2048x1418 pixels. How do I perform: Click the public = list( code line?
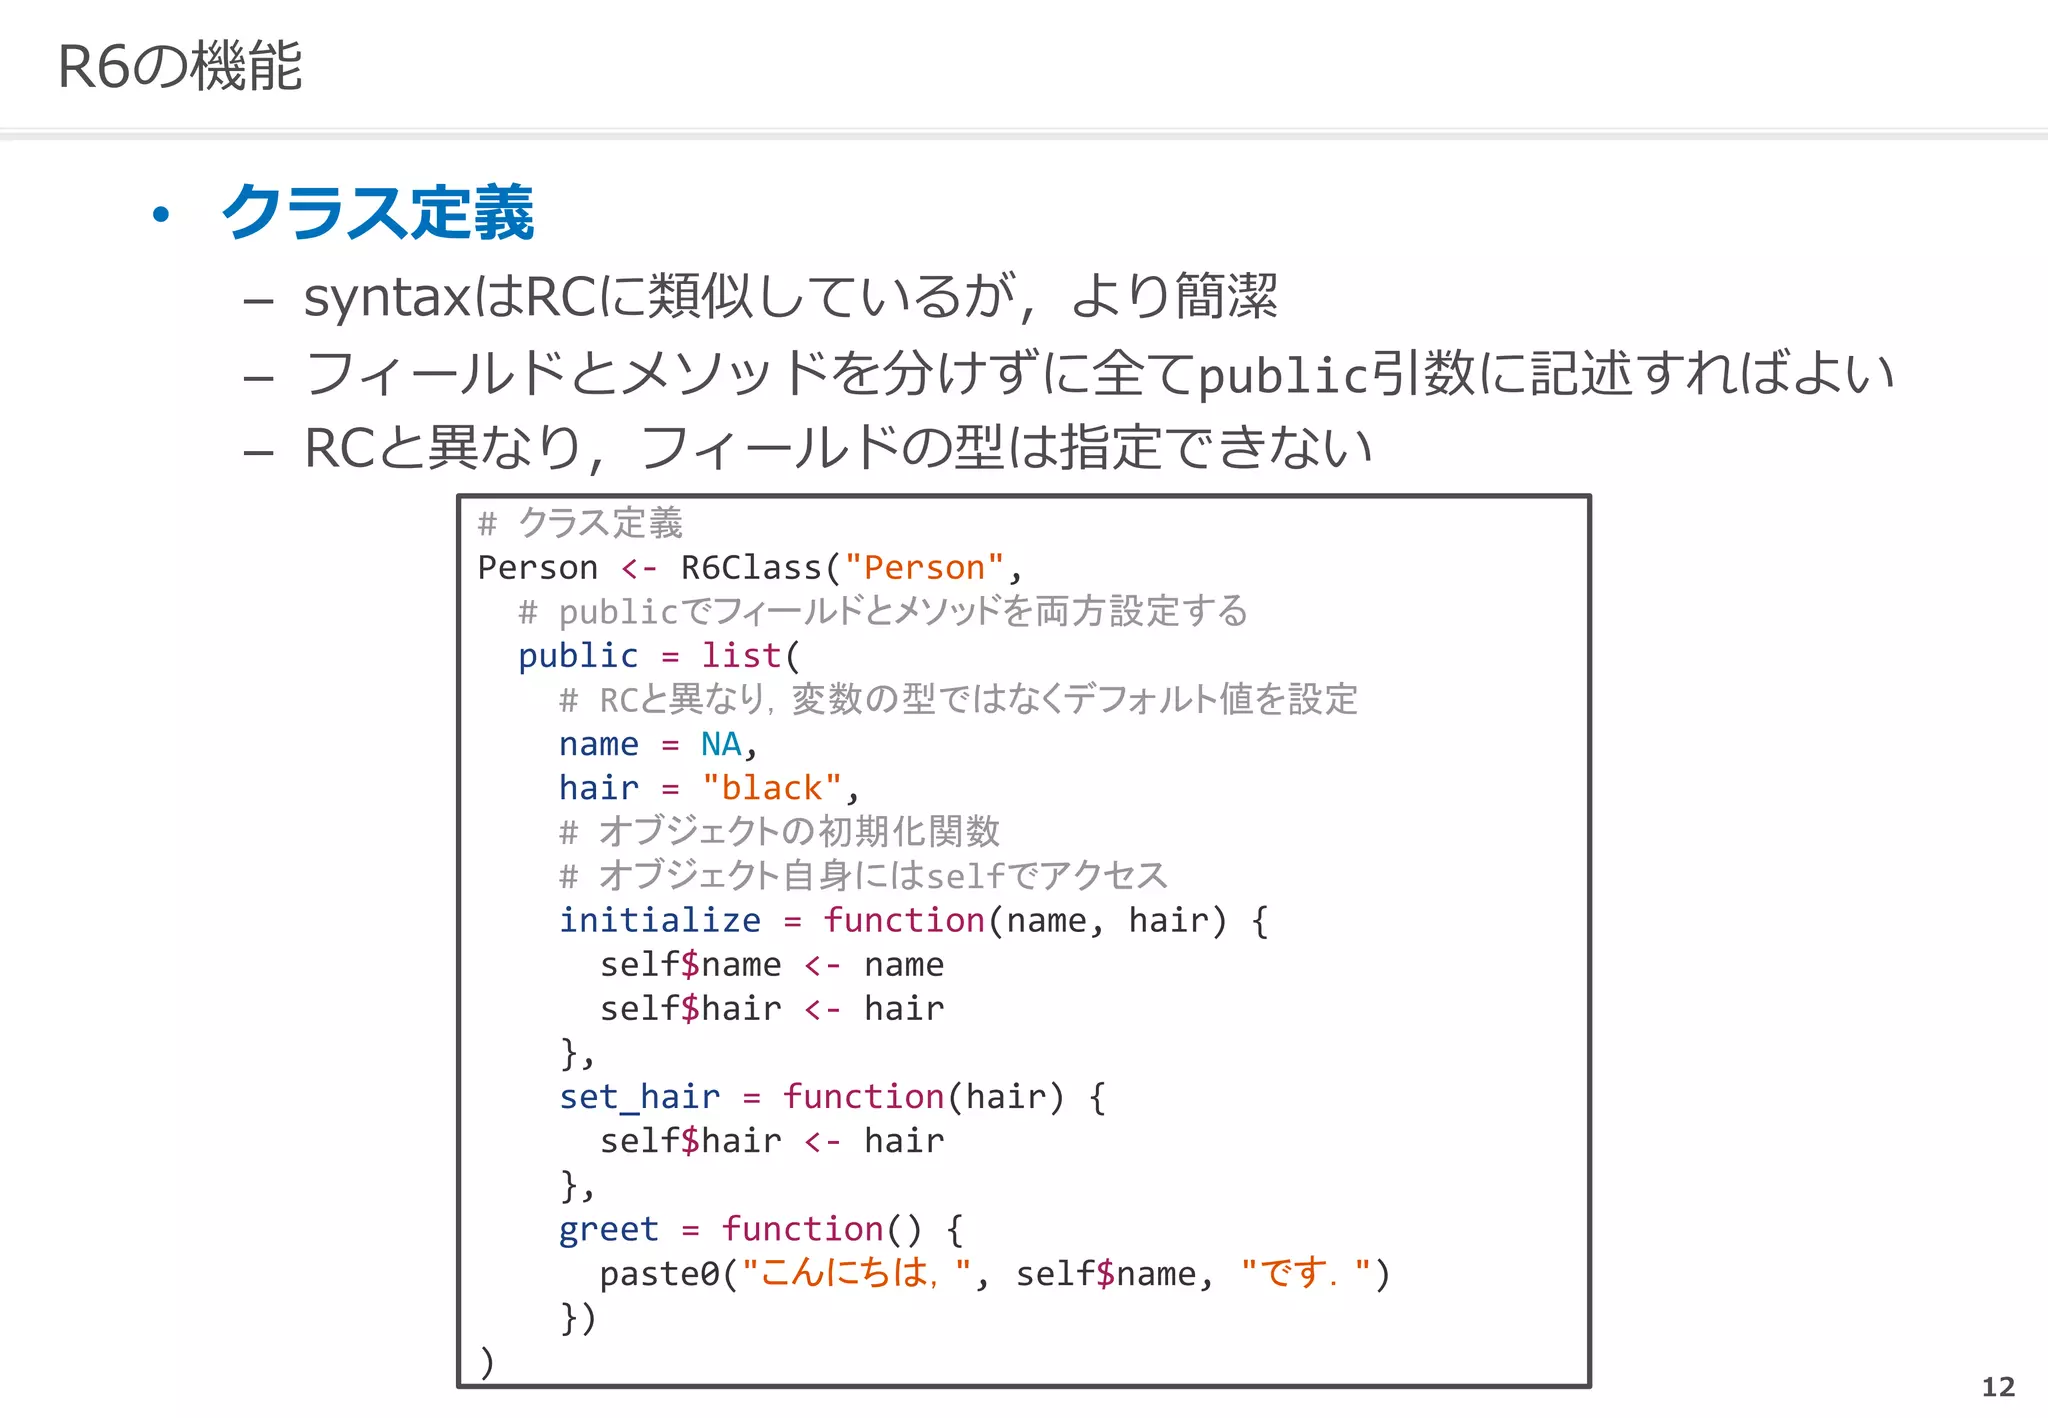pos(658,655)
